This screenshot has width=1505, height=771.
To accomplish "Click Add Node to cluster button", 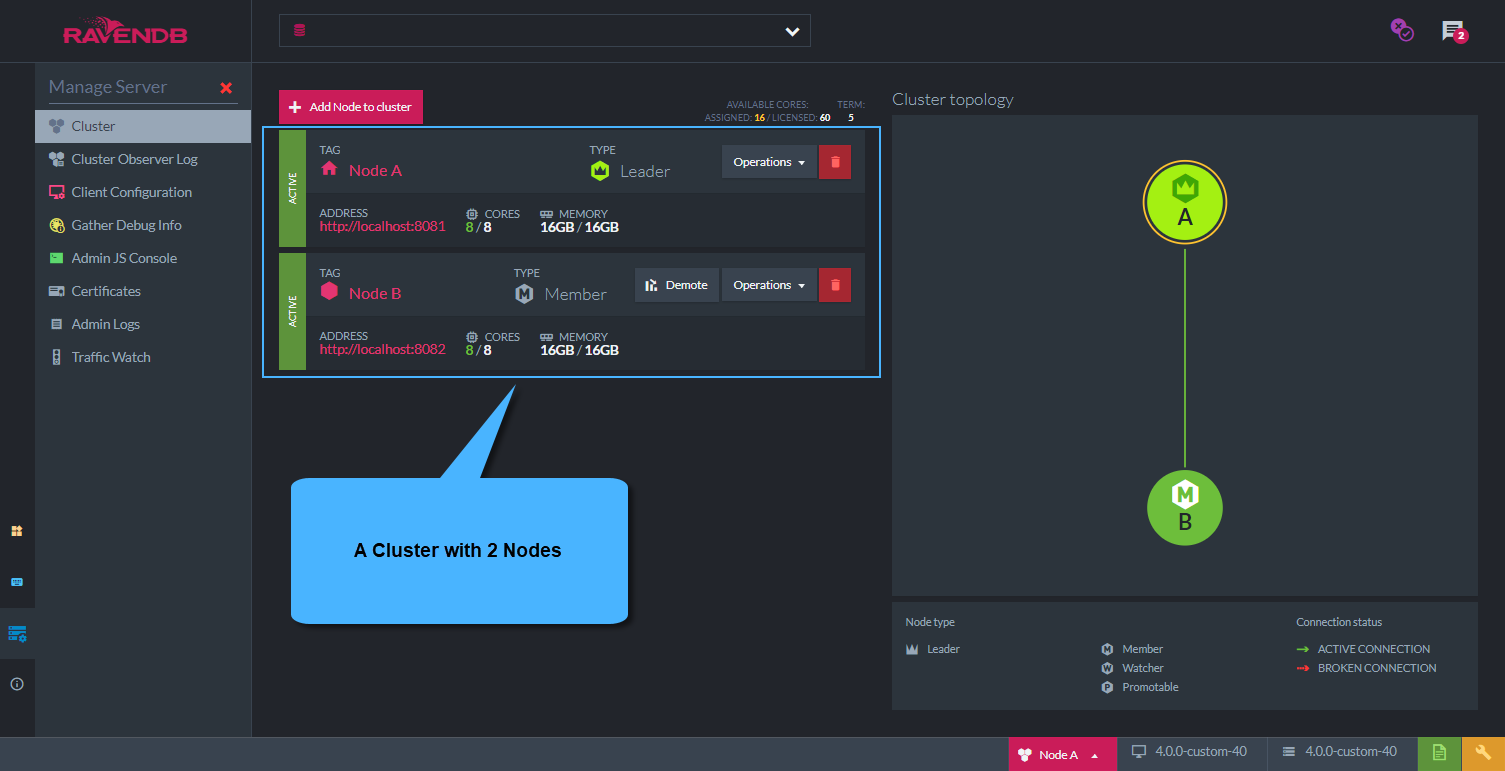I will 351,107.
